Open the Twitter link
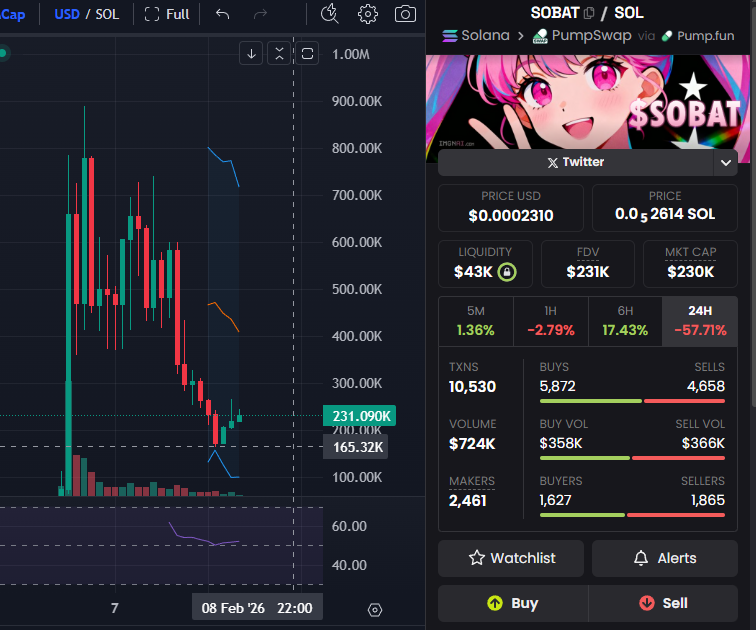 tap(576, 162)
